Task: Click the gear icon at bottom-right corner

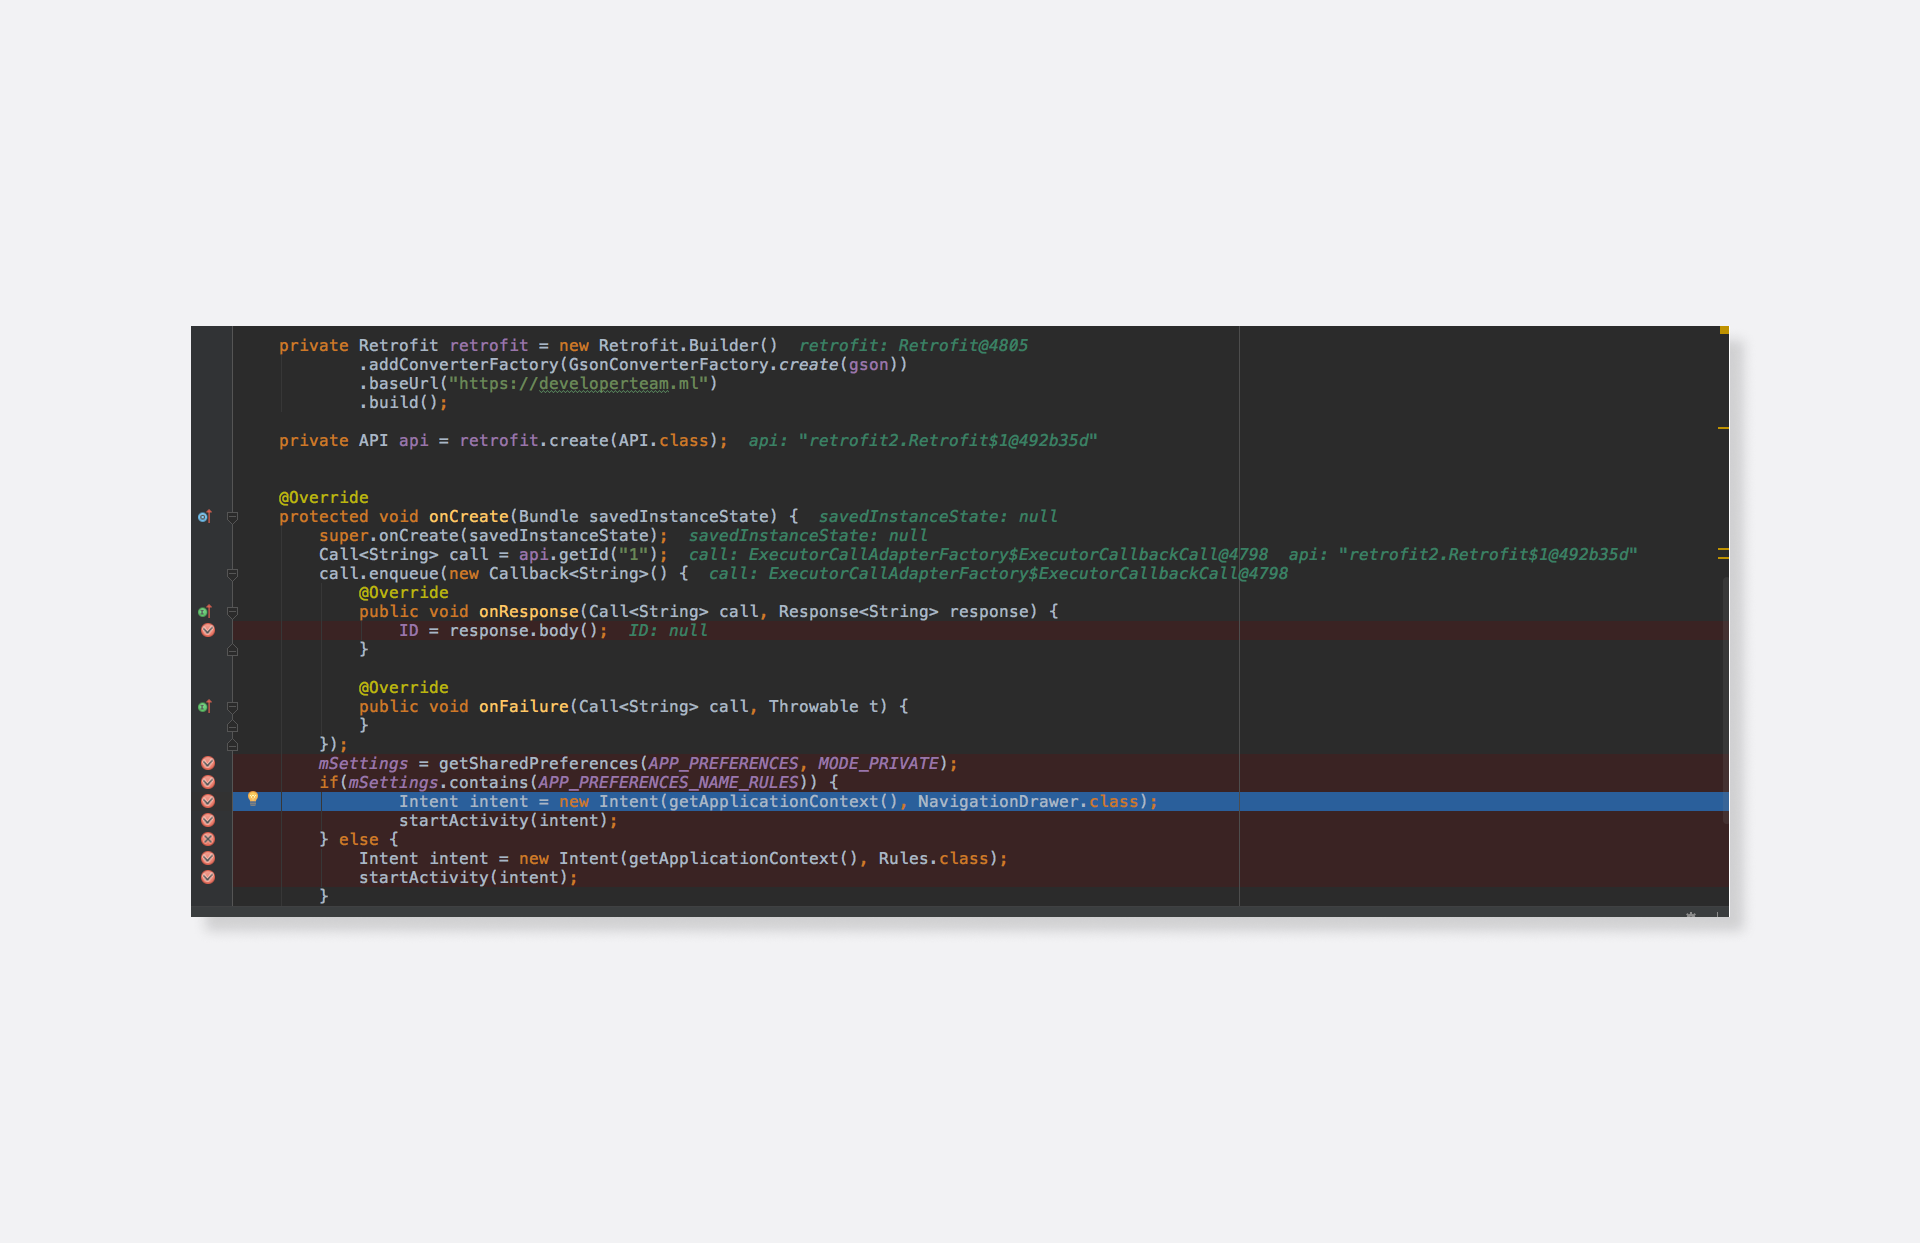Action: (1691, 914)
